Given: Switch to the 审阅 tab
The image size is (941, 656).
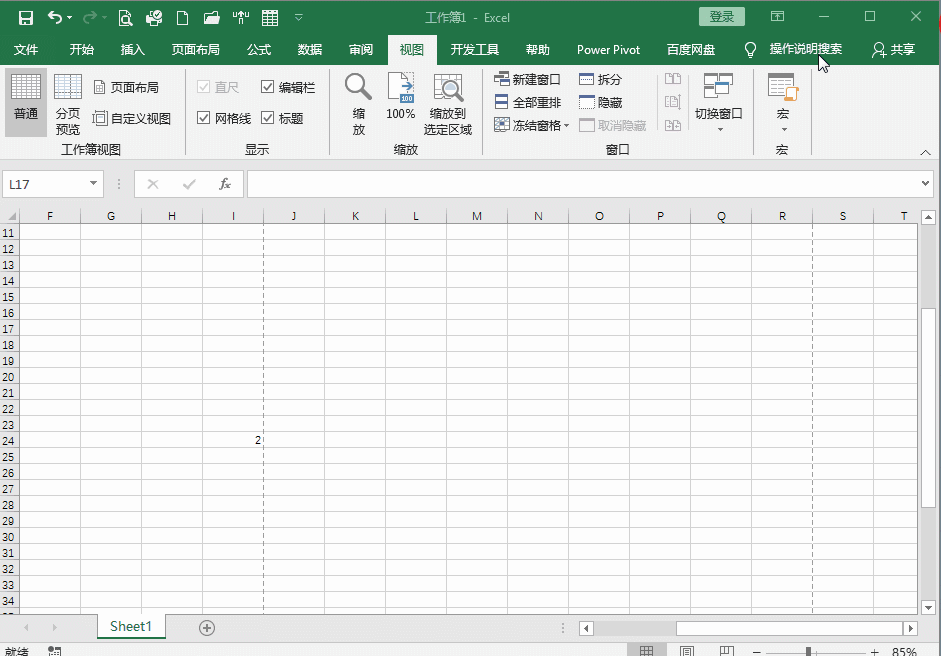Looking at the screenshot, I should click(x=361, y=50).
